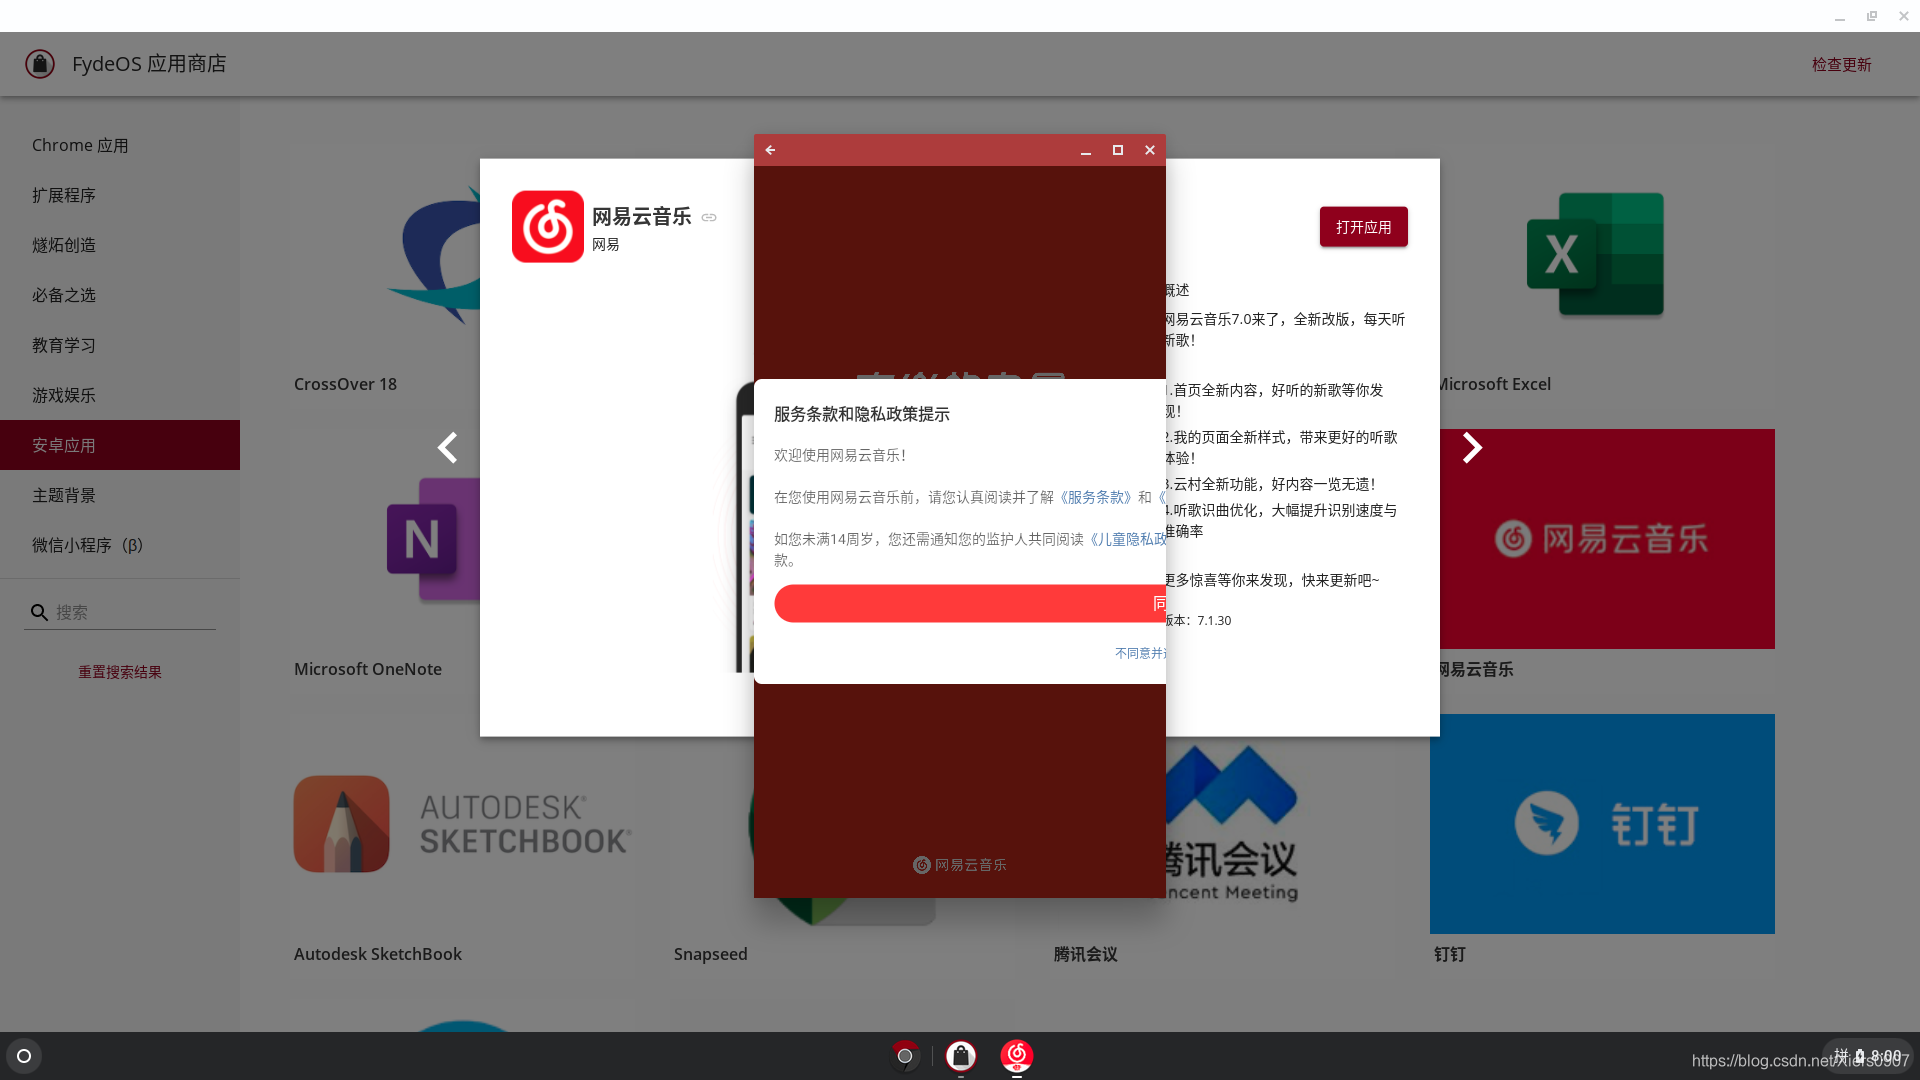Screen dimensions: 1920x1080
Task: Click the 网易云音乐 app icon in dialog
Action: click(548, 227)
